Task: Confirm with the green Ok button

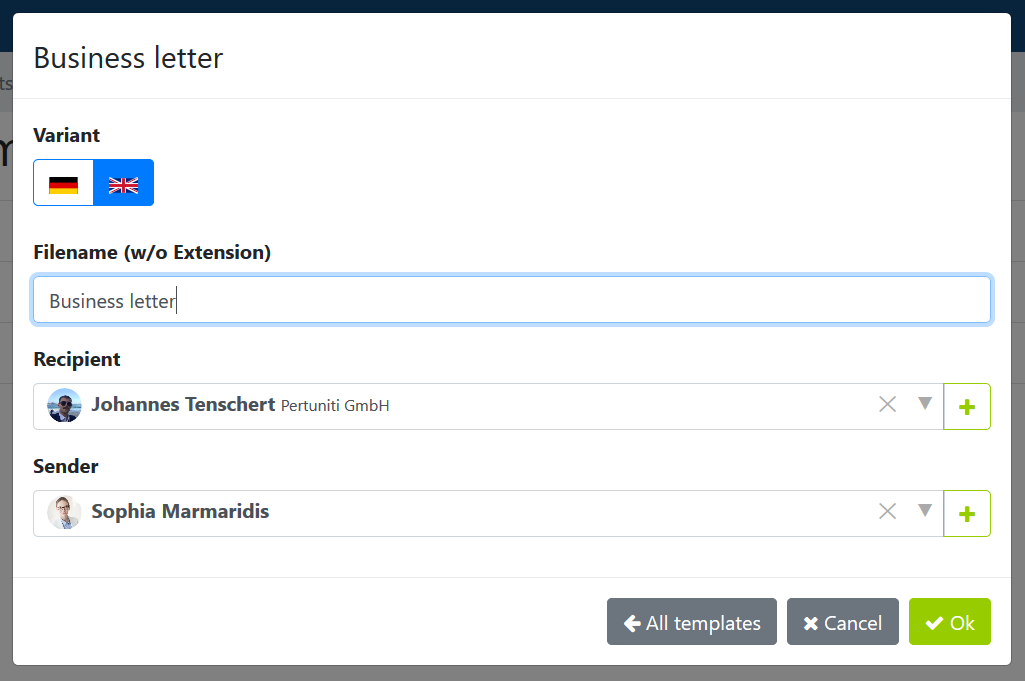Action: [950, 622]
